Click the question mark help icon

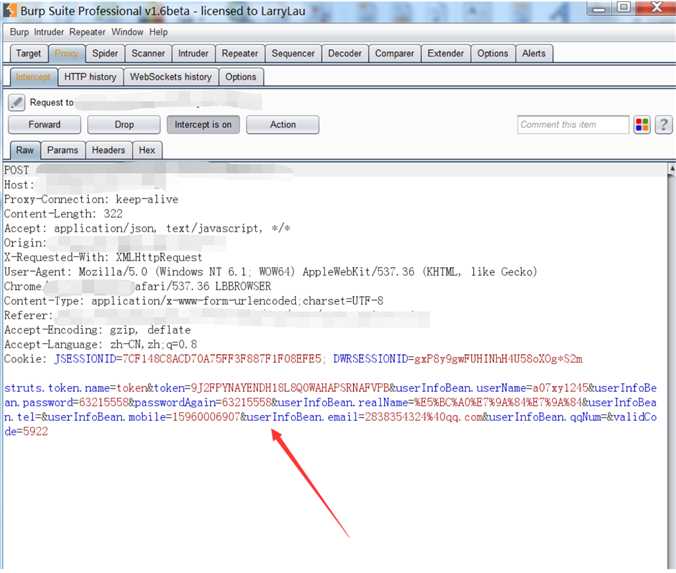coord(663,125)
